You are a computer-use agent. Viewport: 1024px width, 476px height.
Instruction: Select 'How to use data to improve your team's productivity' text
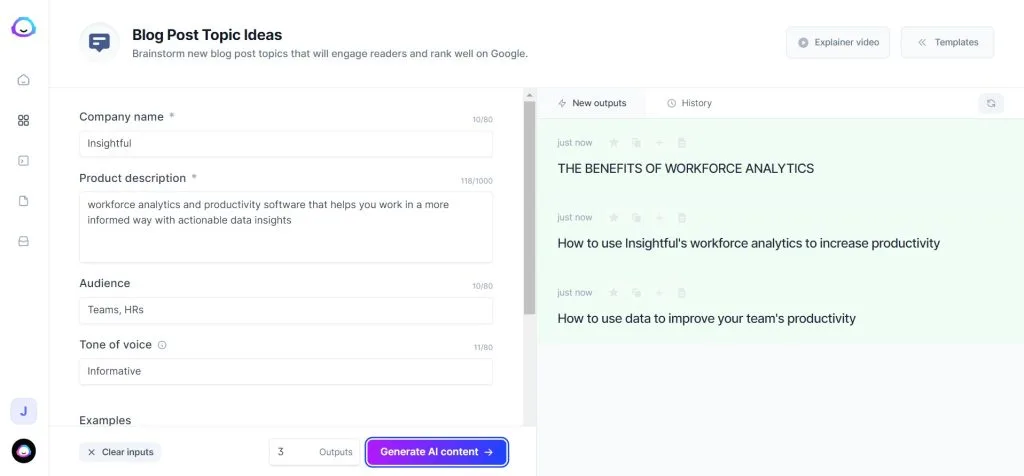pyautogui.click(x=707, y=319)
